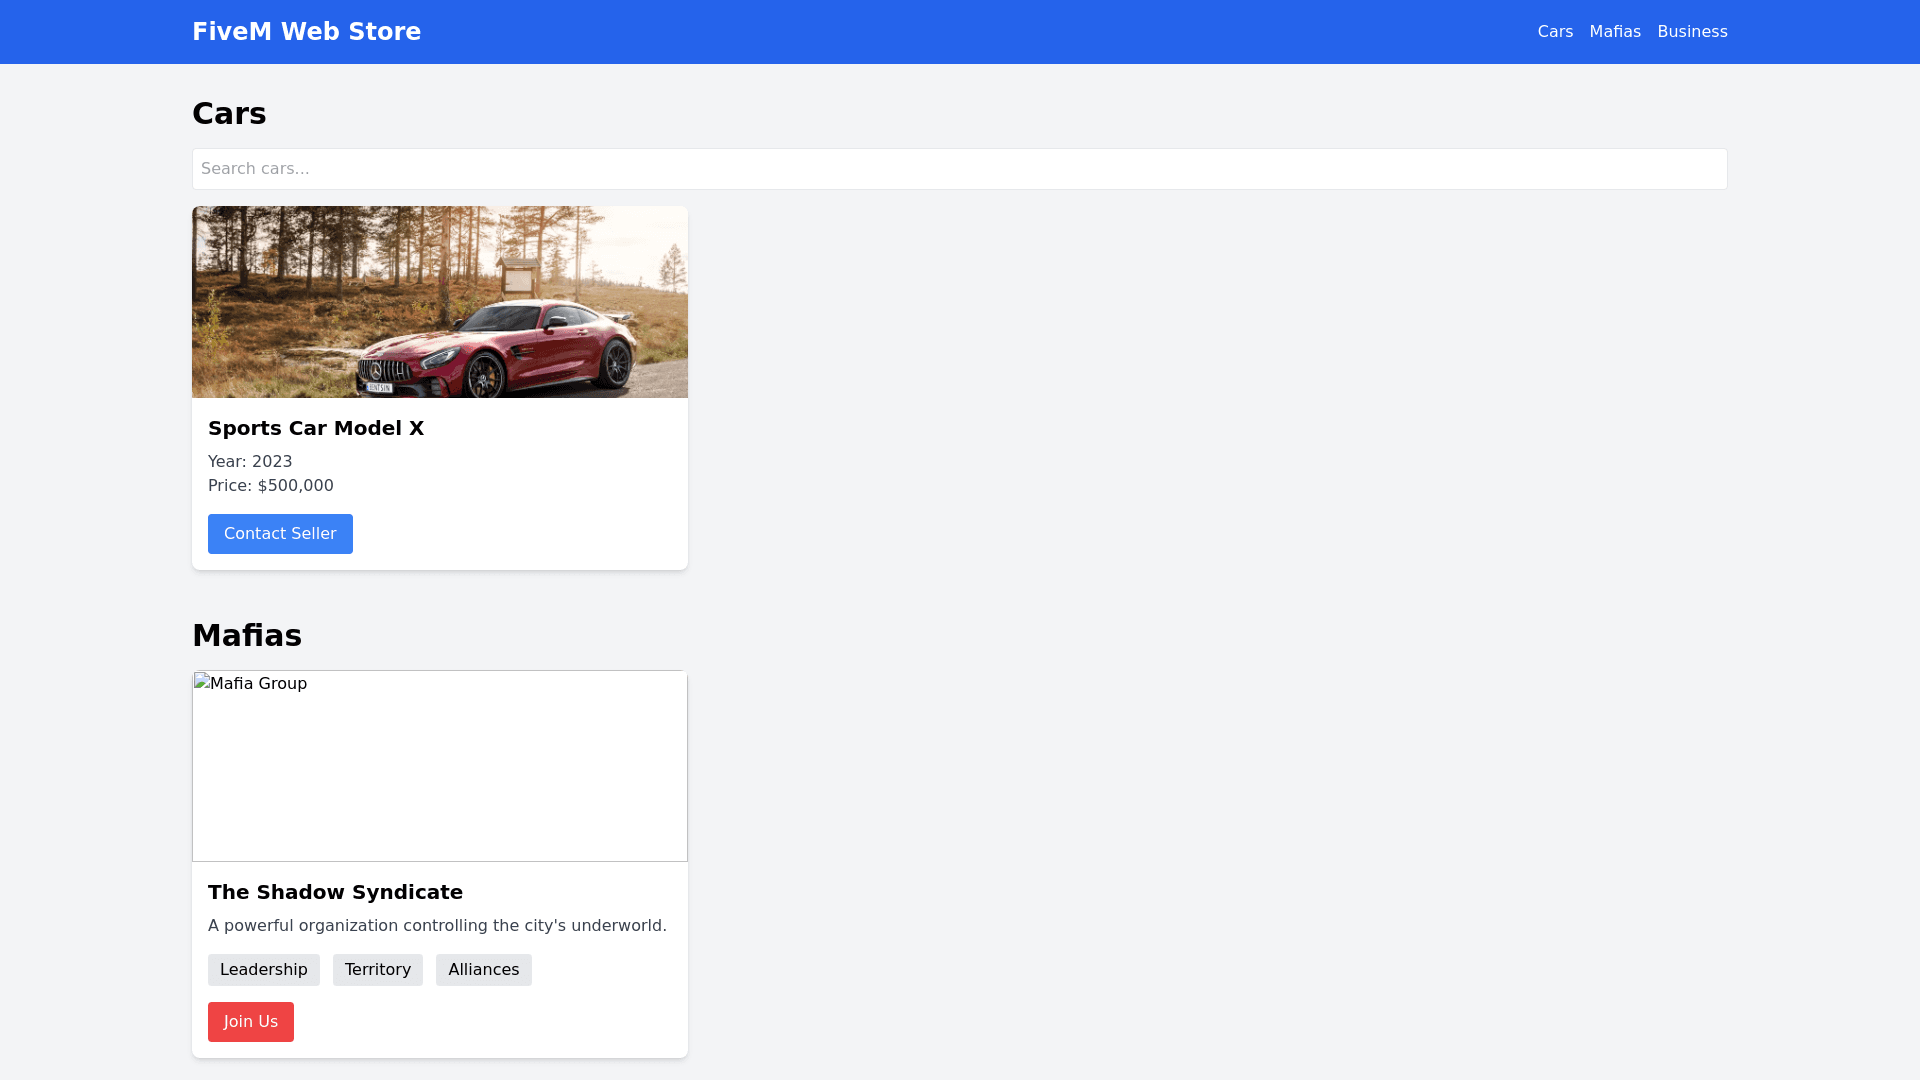Select the Alliances tag

(483, 970)
